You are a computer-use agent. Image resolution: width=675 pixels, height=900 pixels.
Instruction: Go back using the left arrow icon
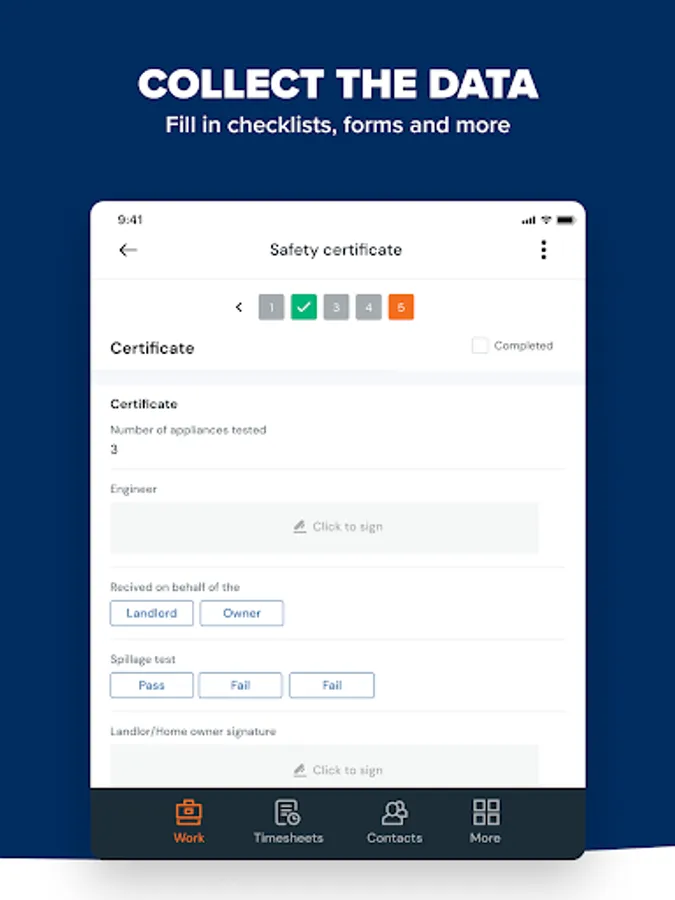click(127, 250)
